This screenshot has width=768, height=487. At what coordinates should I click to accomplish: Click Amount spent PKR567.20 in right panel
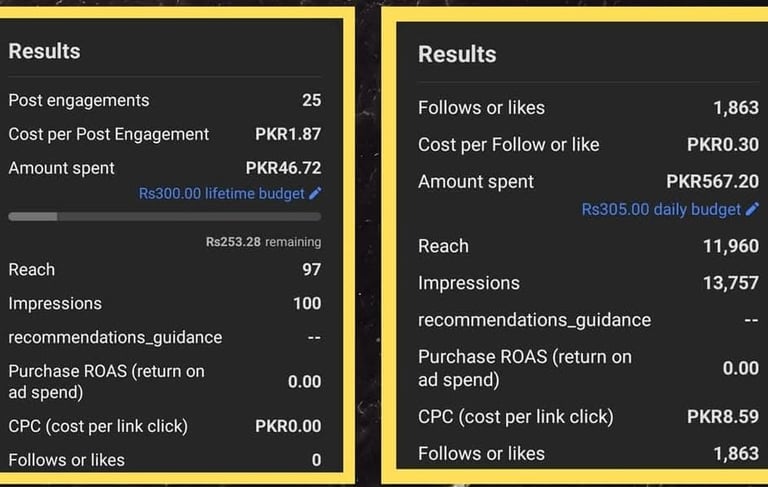[713, 182]
